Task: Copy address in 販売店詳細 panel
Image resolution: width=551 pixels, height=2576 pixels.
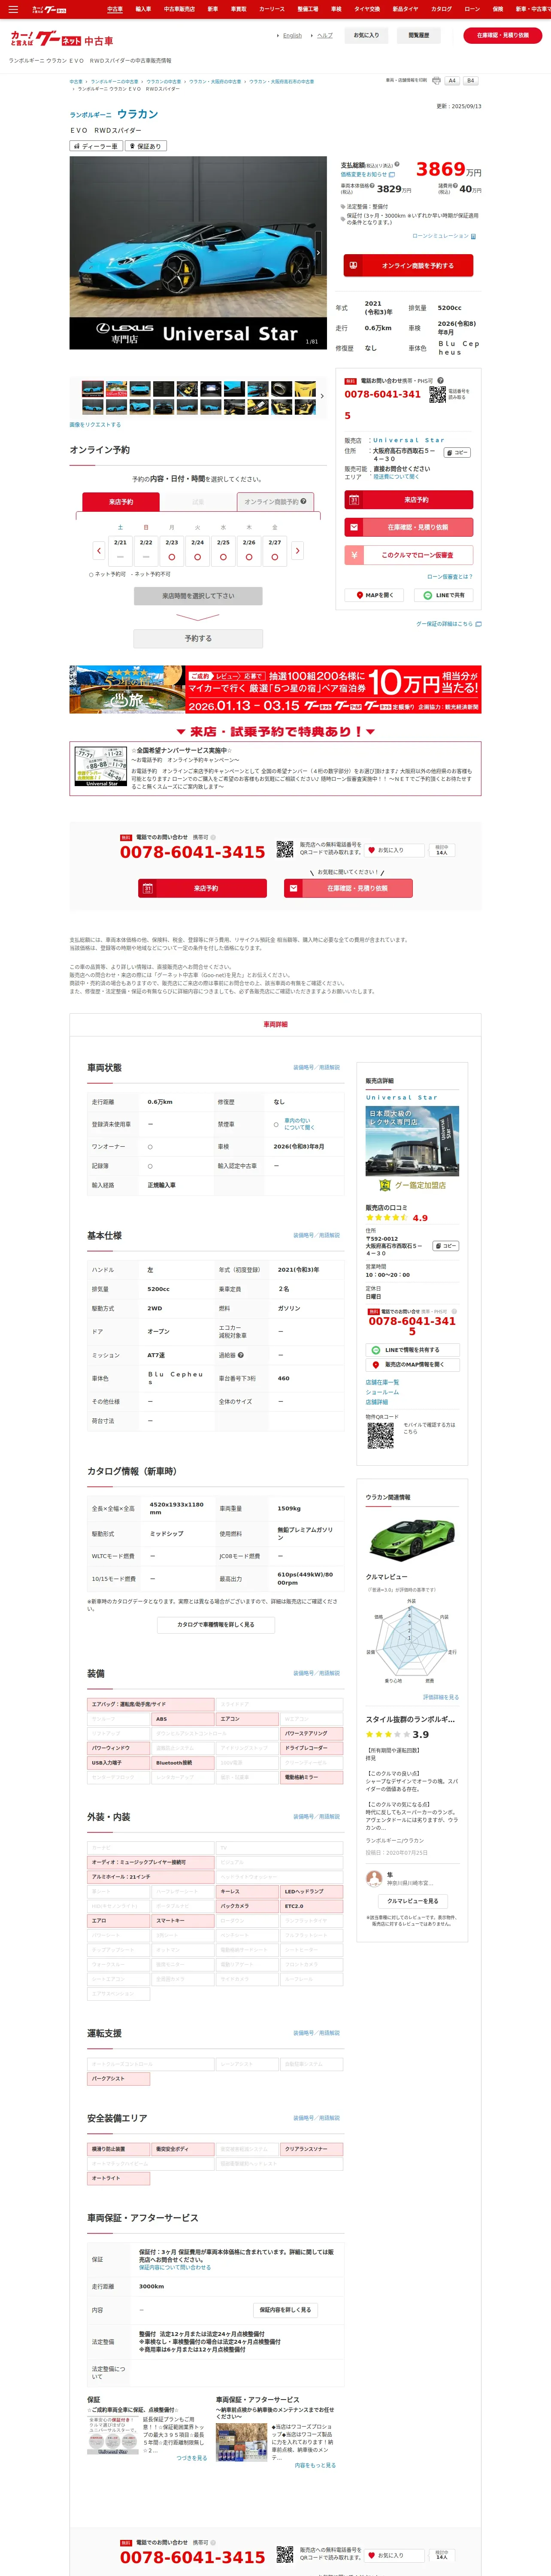Action: tap(446, 1246)
